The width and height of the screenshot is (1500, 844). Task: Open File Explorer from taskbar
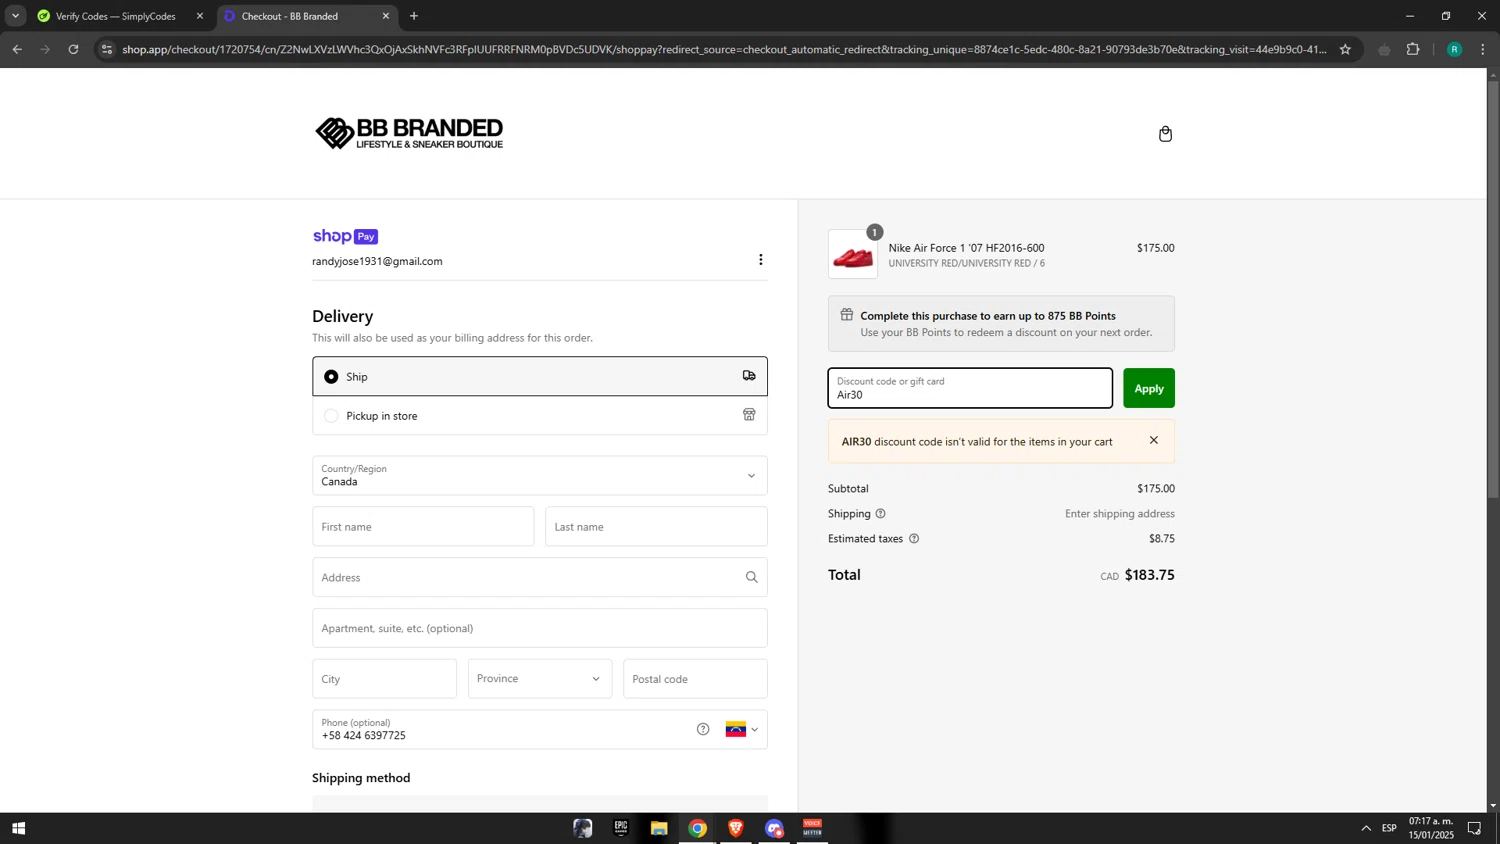[x=659, y=828]
